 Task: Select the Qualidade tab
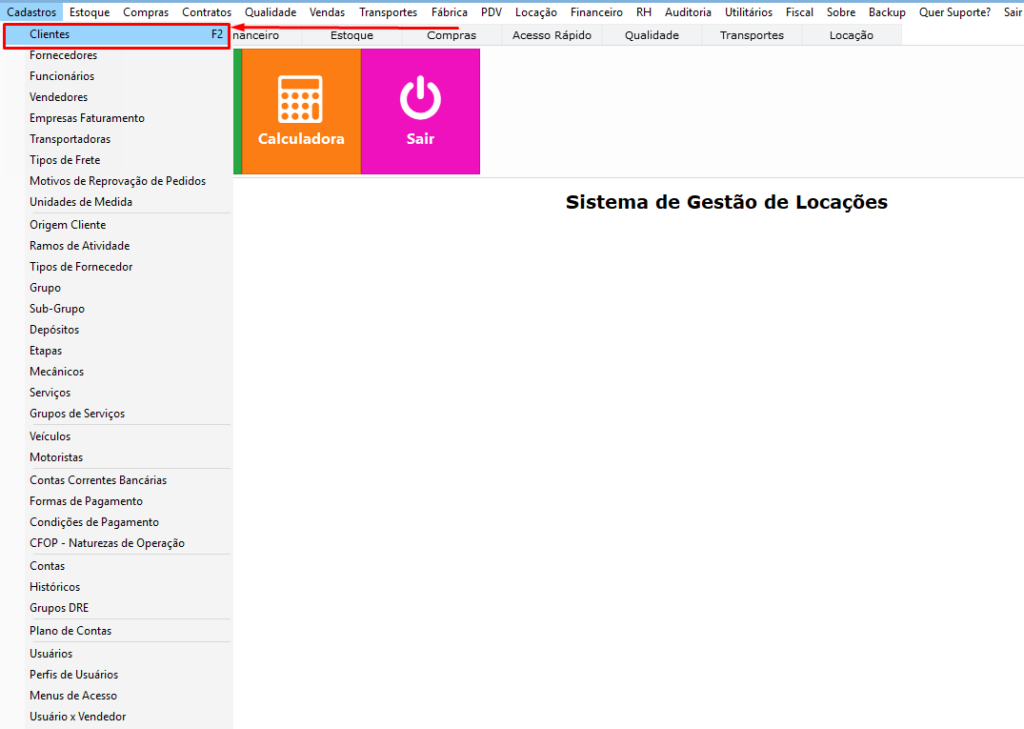(651, 35)
